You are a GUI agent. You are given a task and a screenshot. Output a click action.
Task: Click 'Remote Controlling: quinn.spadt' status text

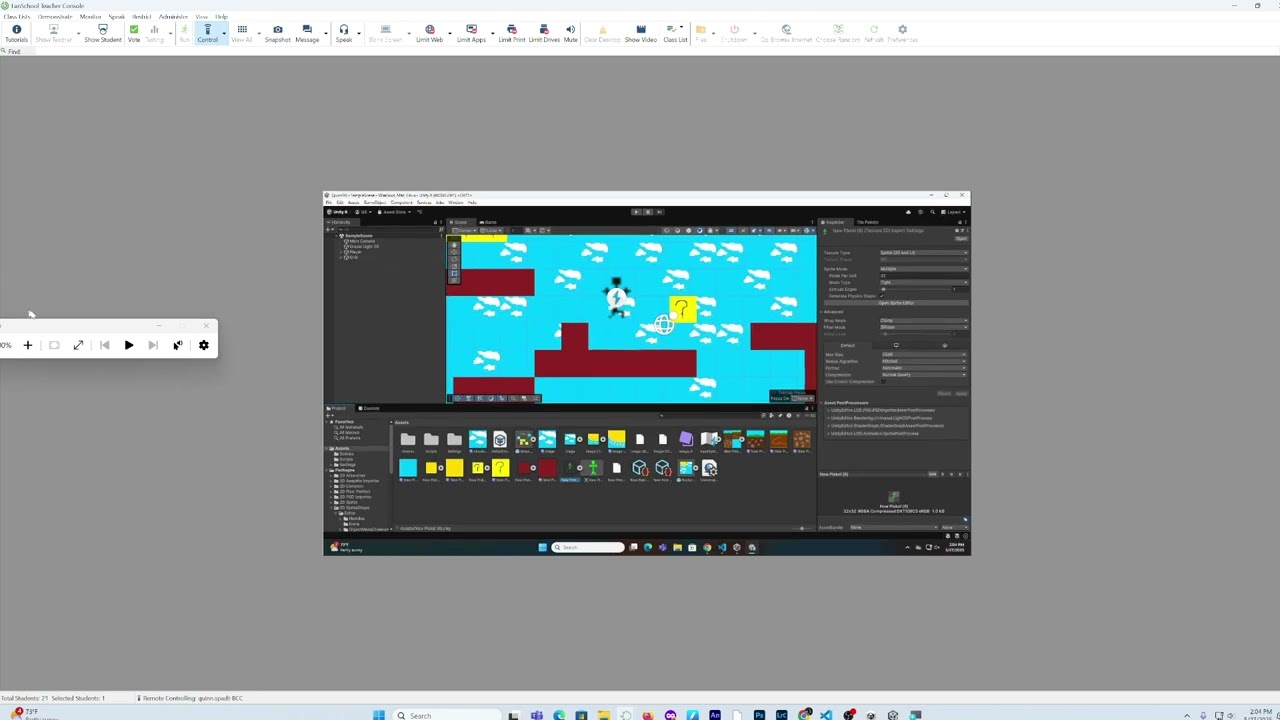pyautogui.click(x=192, y=698)
